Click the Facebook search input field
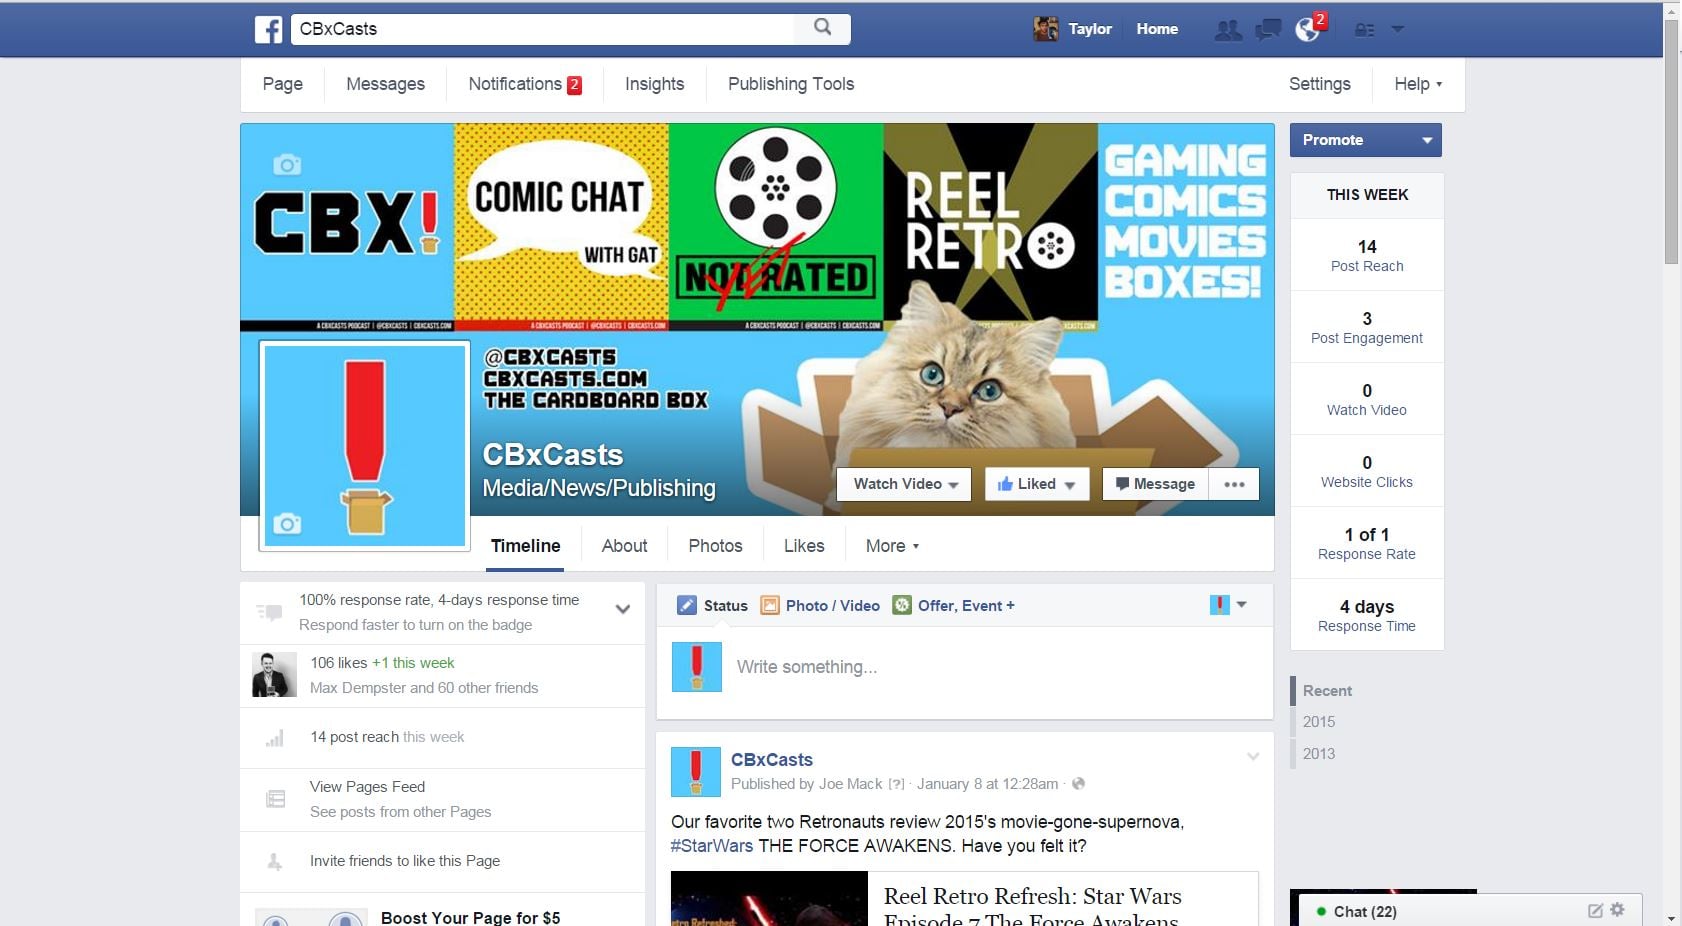 (543, 29)
